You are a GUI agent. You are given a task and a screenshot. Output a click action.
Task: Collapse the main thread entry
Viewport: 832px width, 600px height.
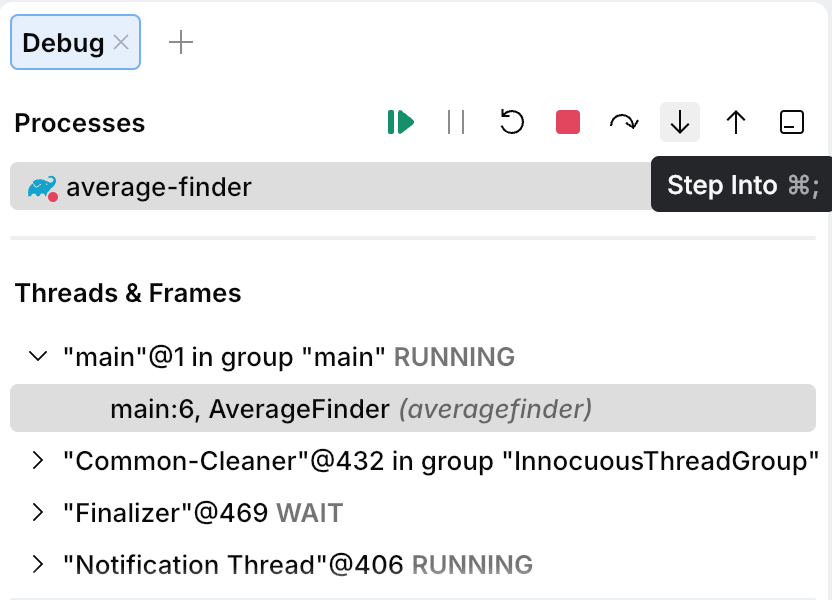[38, 355]
